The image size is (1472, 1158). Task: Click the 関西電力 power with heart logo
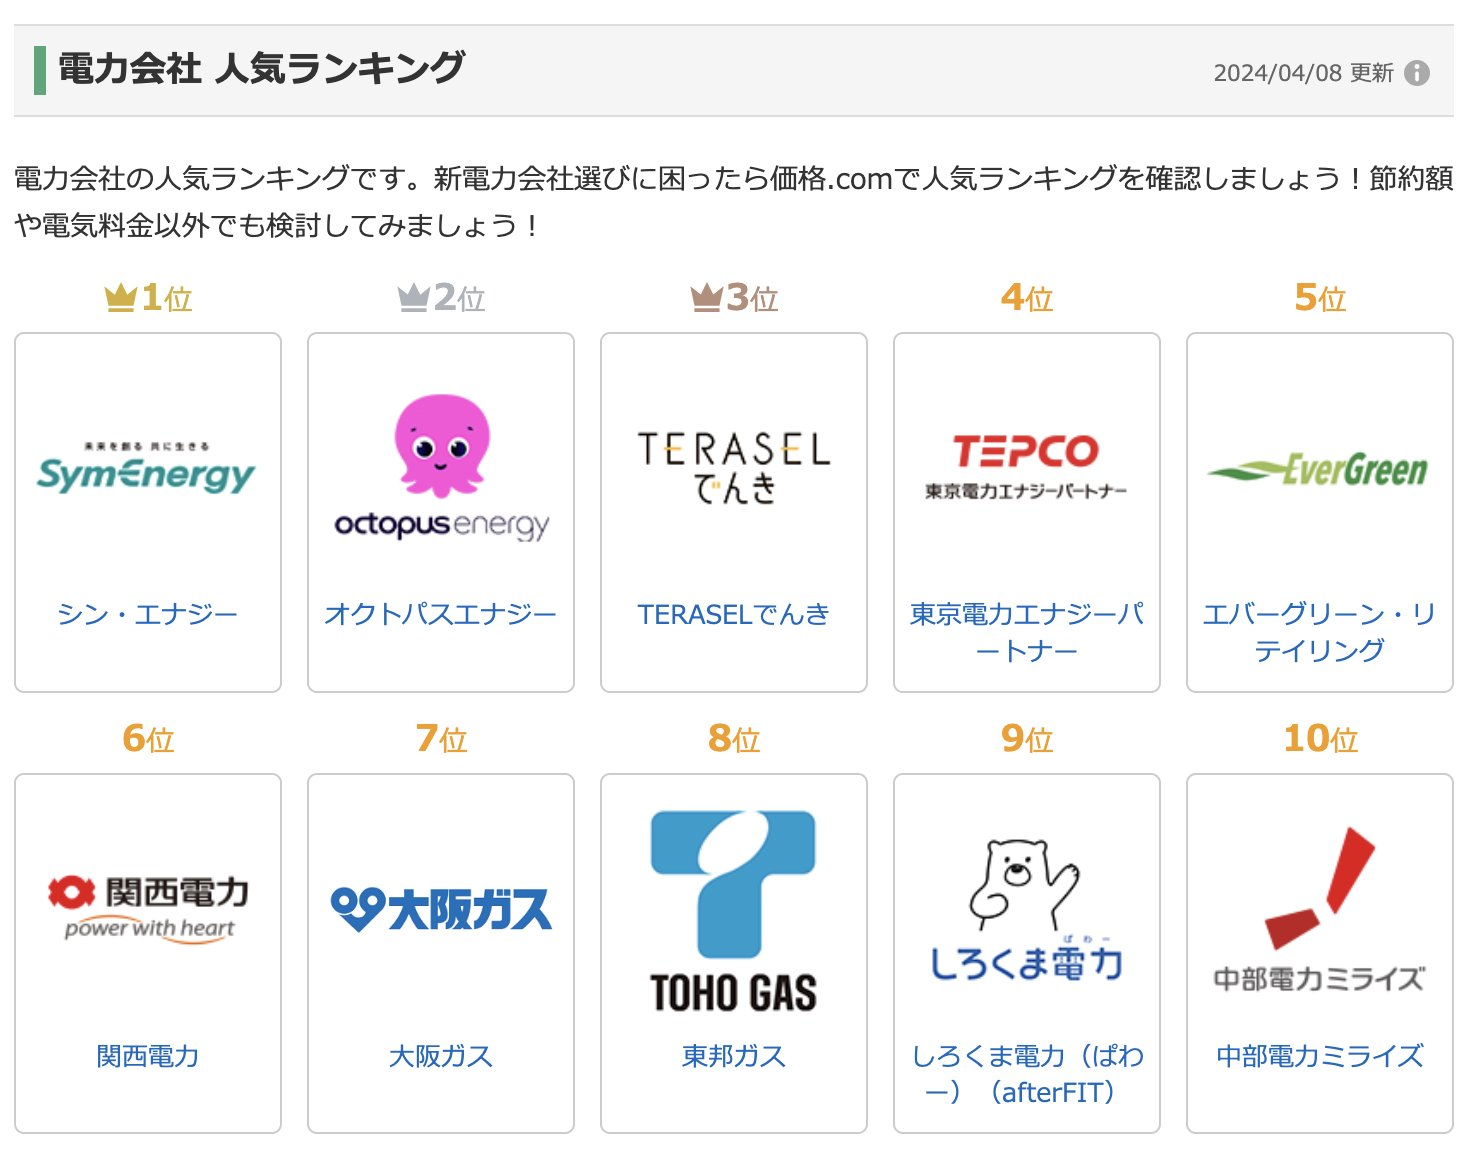coord(148,909)
